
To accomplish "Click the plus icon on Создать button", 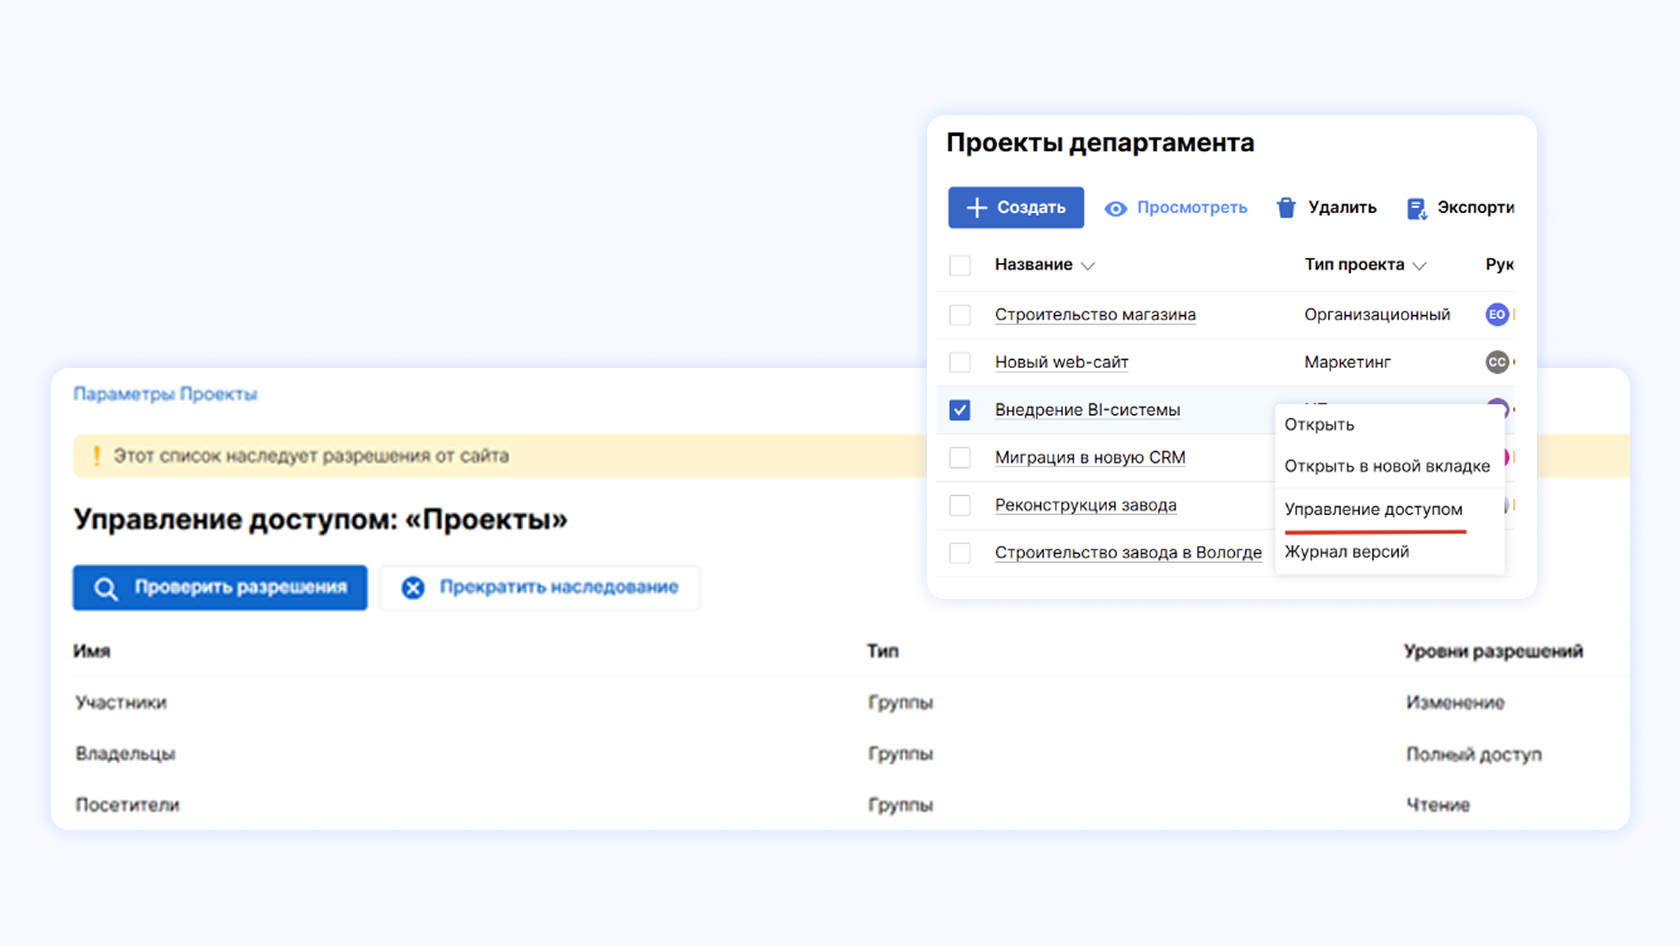I will [977, 208].
